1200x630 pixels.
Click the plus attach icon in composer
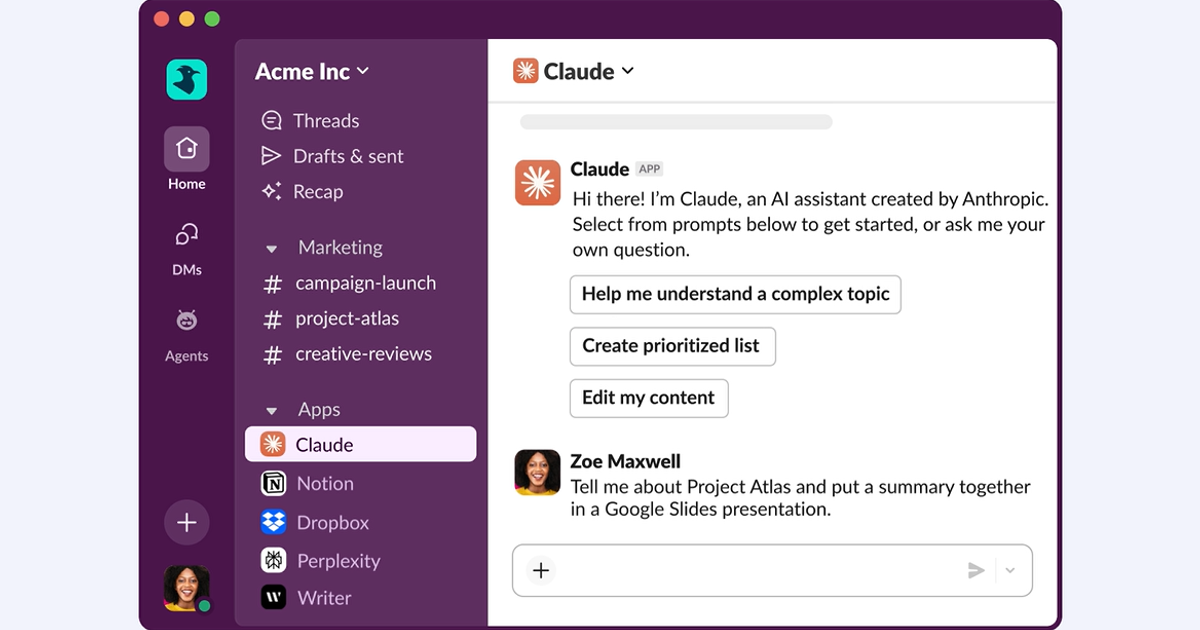pyautogui.click(x=541, y=570)
